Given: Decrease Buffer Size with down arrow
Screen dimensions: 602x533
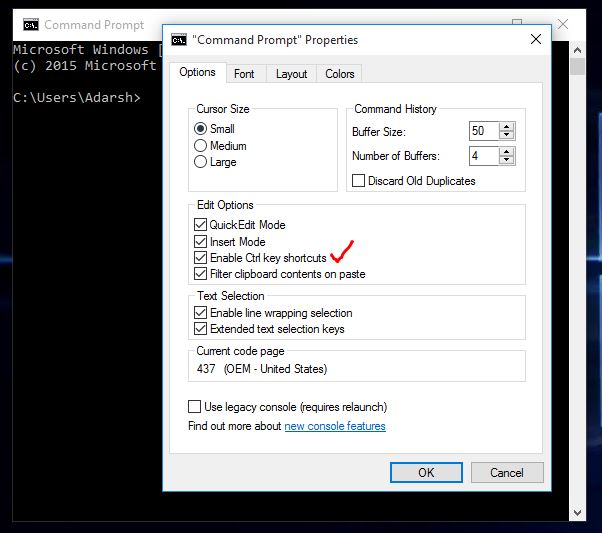Looking at the screenshot, I should (x=507, y=136).
